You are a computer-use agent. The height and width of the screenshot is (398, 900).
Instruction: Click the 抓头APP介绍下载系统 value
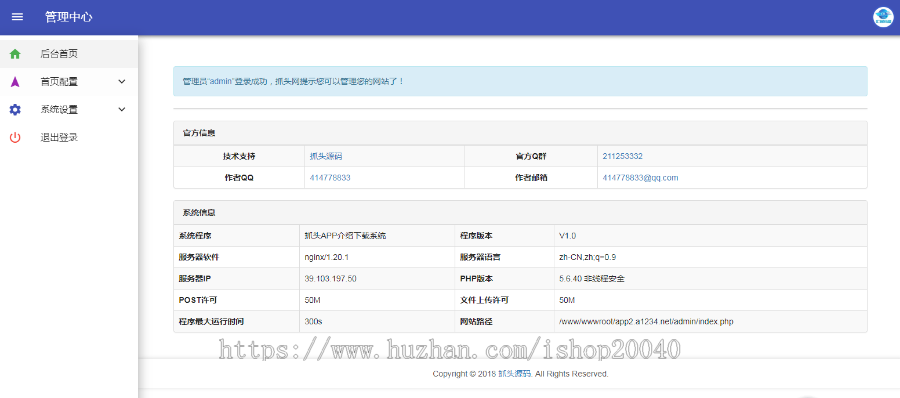[346, 236]
